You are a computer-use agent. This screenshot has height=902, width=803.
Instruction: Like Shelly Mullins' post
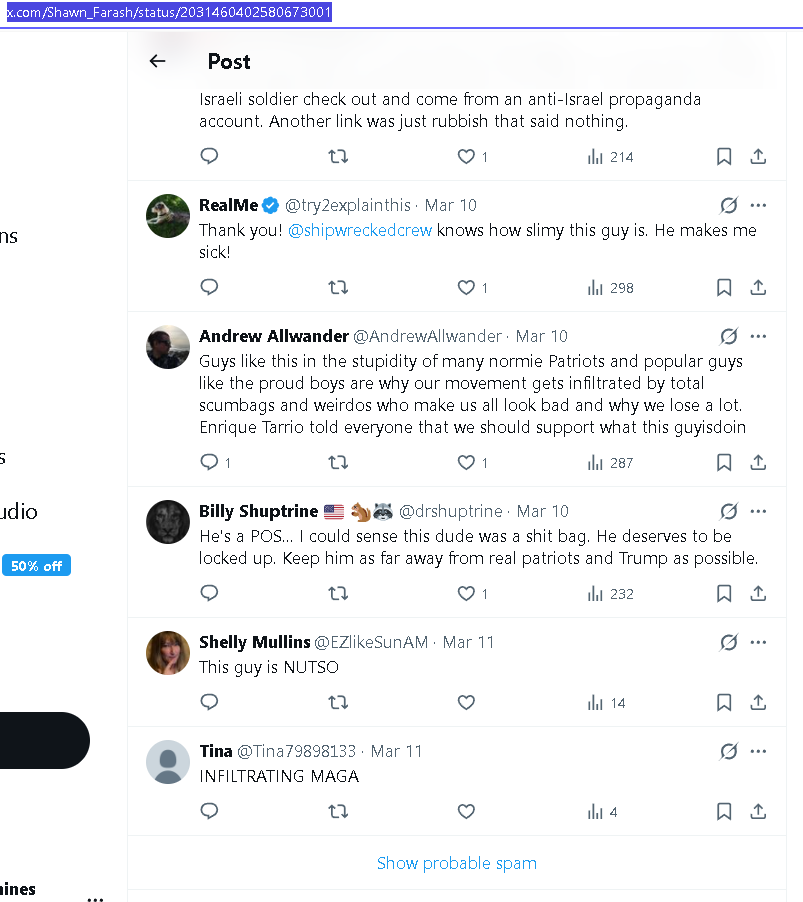tap(466, 703)
